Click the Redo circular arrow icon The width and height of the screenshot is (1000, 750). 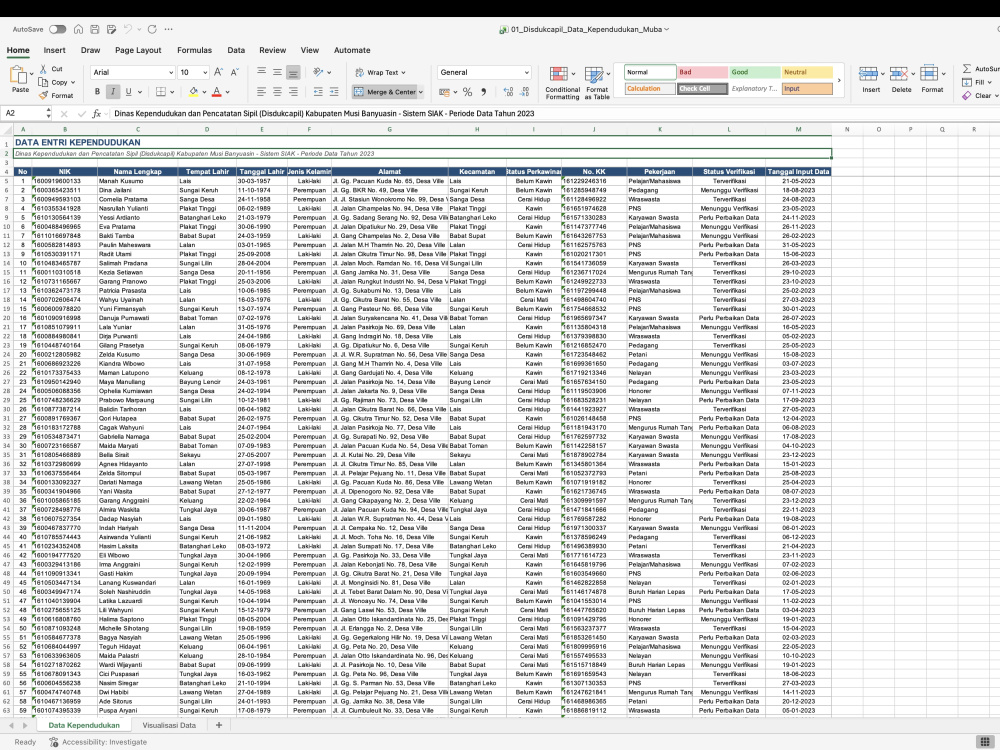pos(152,29)
